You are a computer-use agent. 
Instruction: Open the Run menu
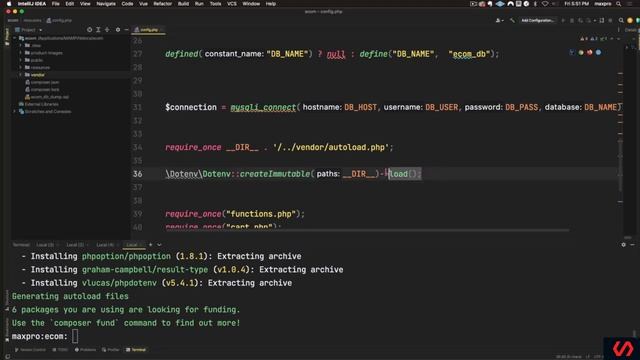coord(199,4)
